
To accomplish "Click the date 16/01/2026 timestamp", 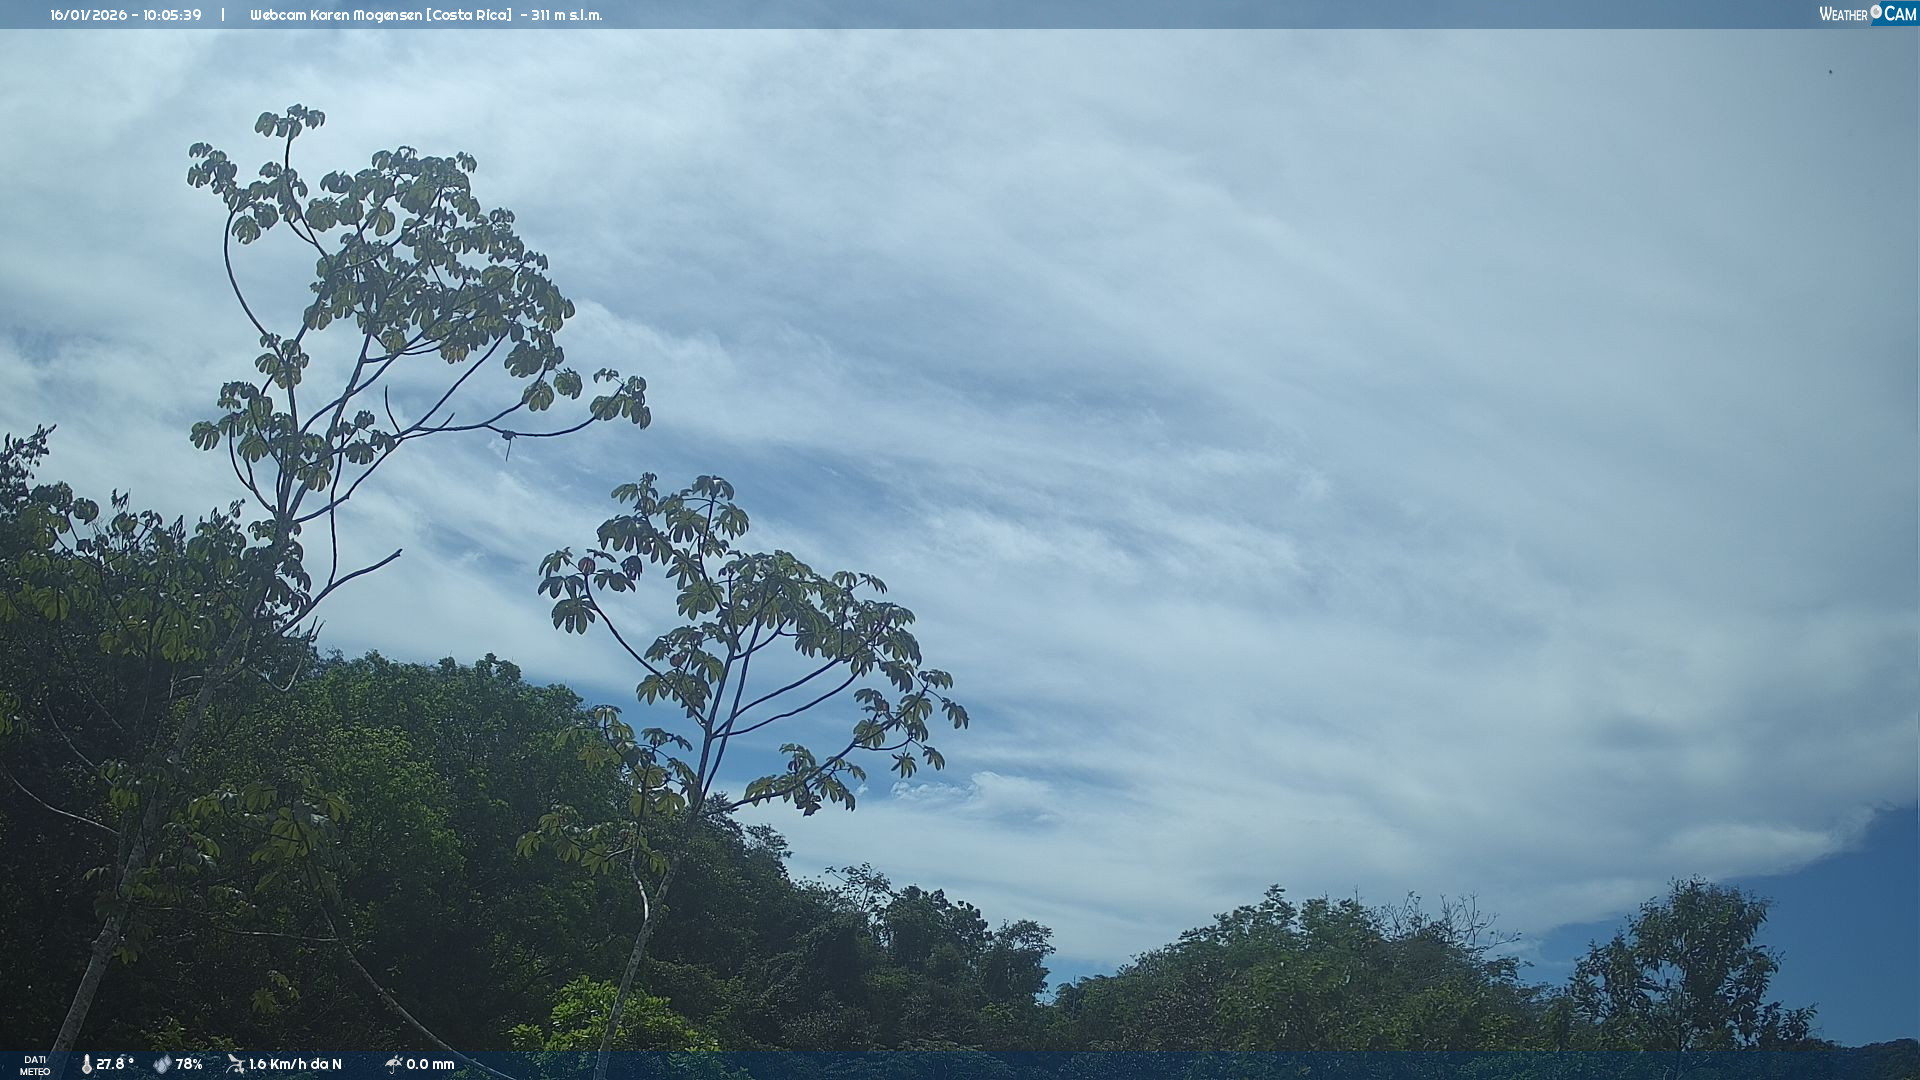I will (x=86, y=15).
